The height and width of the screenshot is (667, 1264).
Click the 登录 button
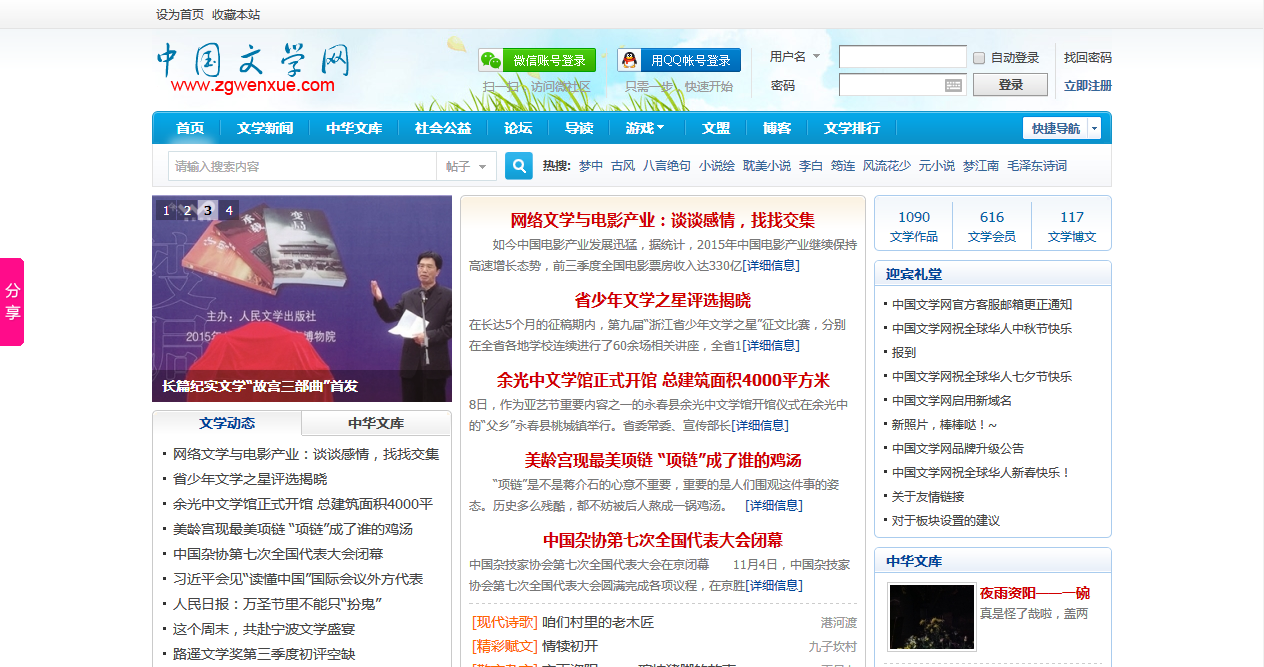point(1010,85)
